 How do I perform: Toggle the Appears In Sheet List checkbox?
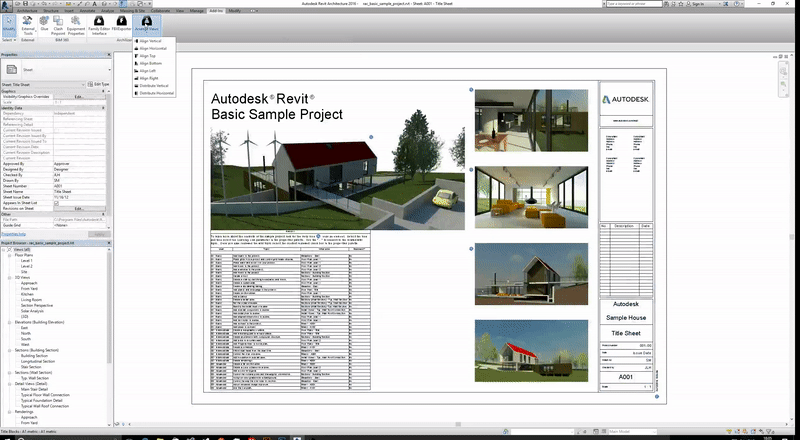click(56, 203)
